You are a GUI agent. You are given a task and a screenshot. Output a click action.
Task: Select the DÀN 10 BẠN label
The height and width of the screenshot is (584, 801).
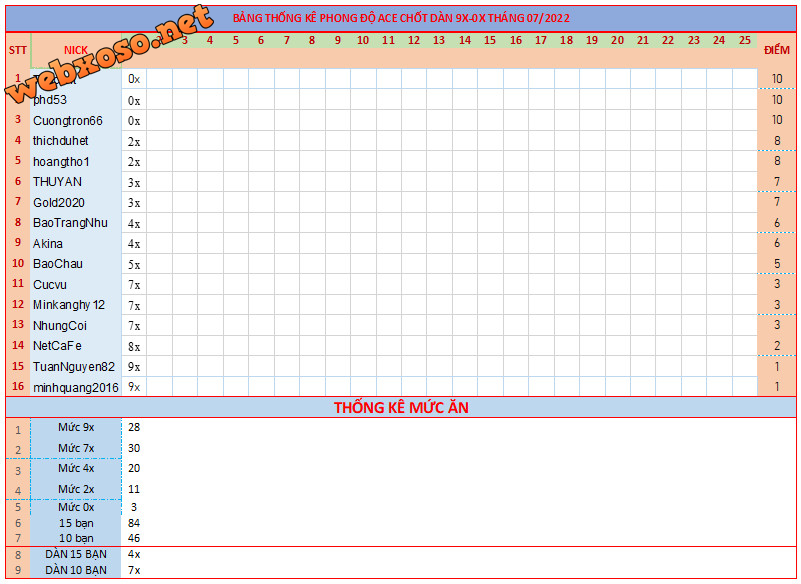pyautogui.click(x=76, y=570)
